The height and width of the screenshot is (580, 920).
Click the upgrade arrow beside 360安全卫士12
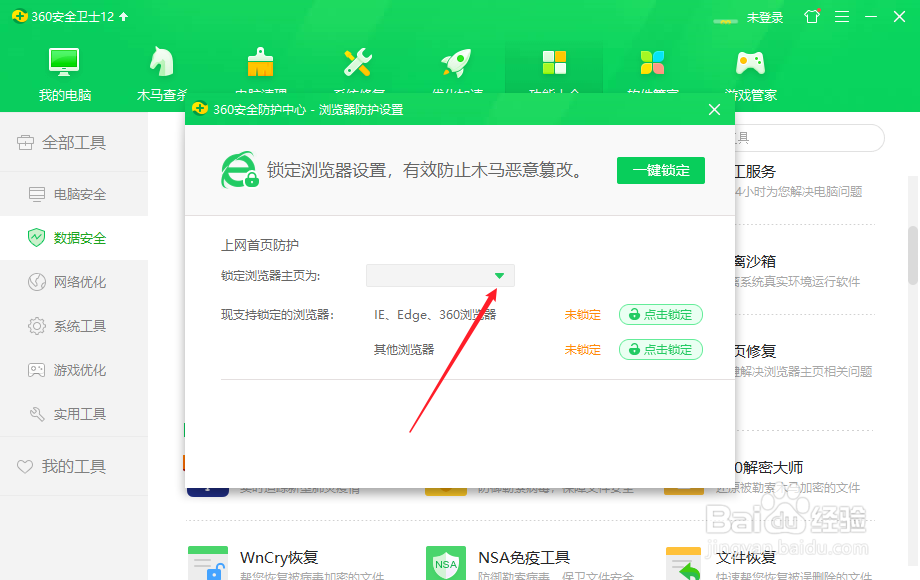(x=124, y=16)
